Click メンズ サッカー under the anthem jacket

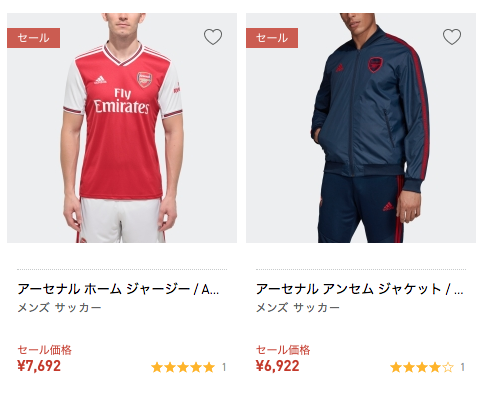[x=298, y=307]
